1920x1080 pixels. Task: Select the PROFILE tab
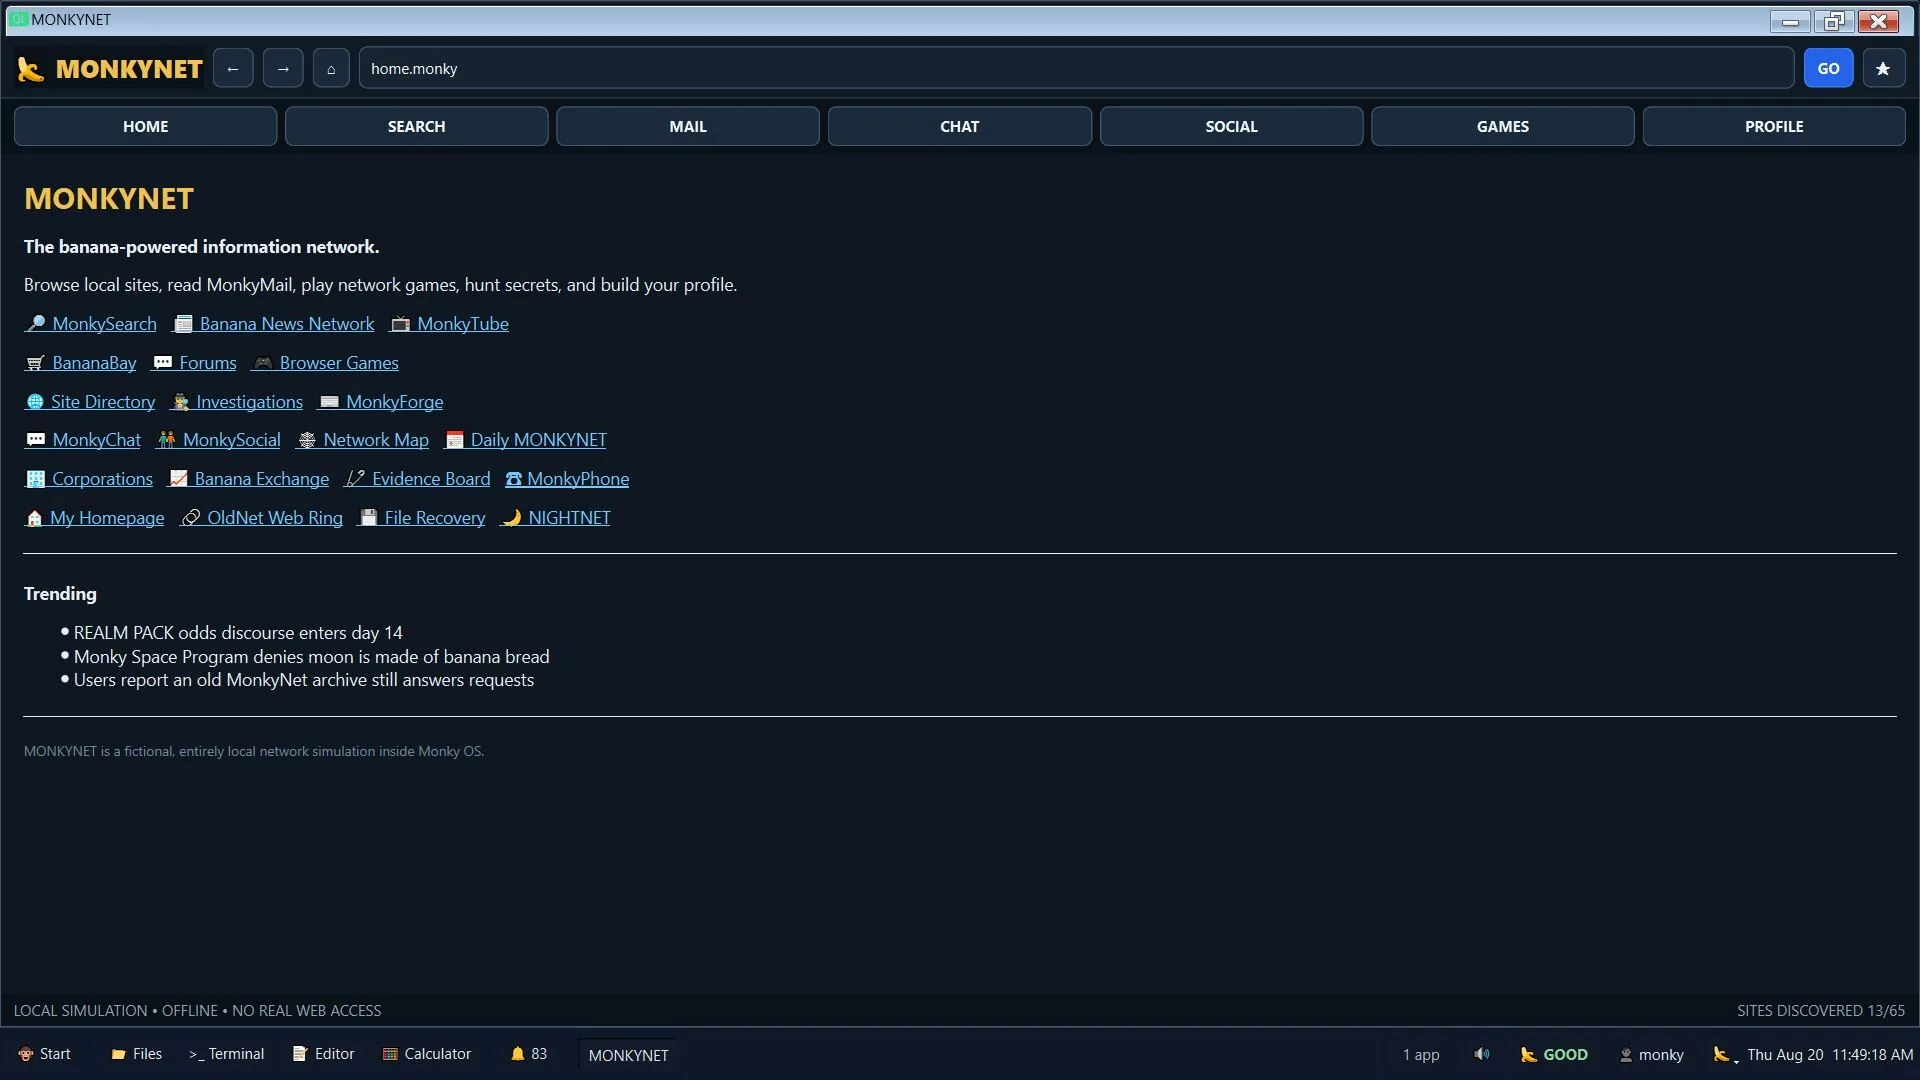point(1774,126)
